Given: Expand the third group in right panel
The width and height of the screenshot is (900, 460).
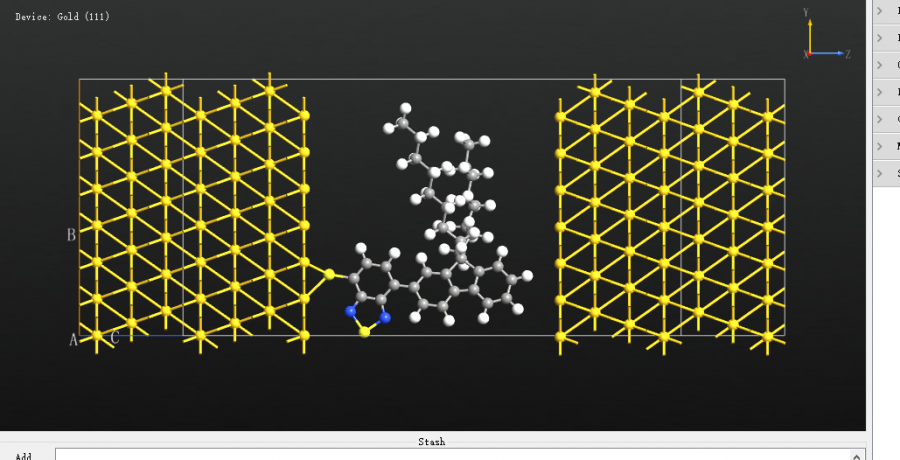Looking at the screenshot, I should [880, 65].
